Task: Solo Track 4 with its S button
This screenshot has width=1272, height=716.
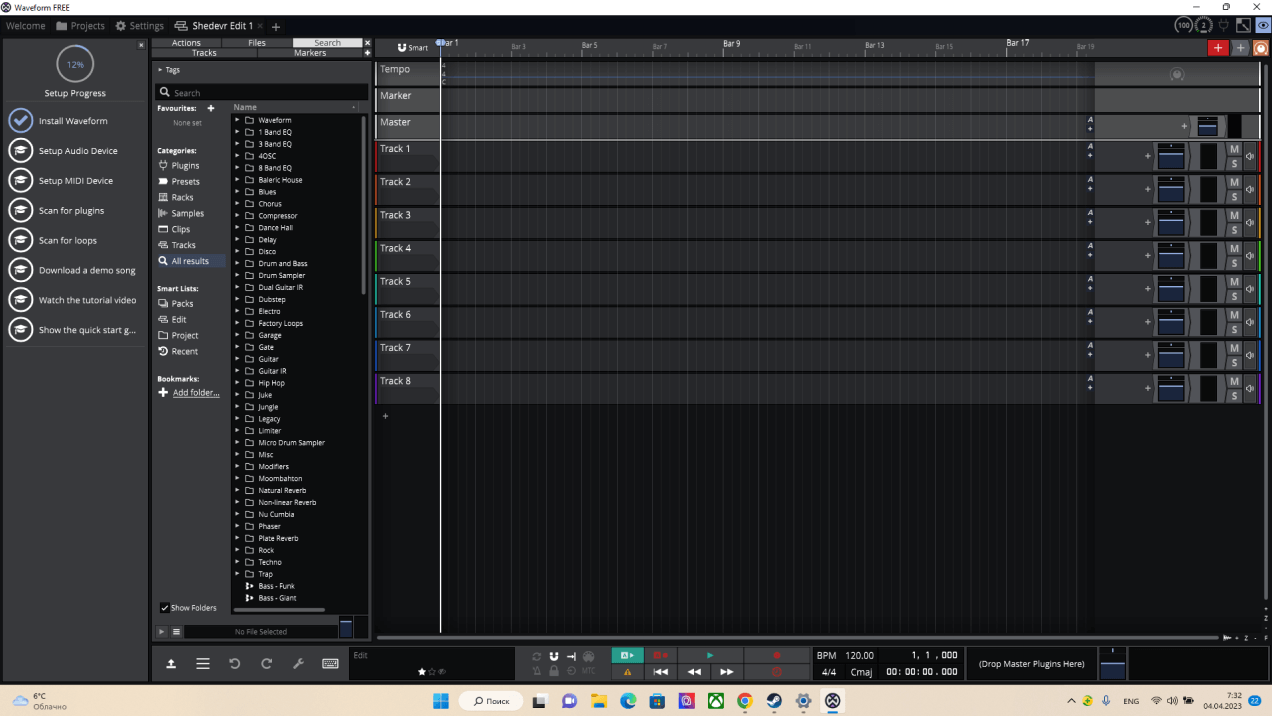Action: coord(1234,264)
